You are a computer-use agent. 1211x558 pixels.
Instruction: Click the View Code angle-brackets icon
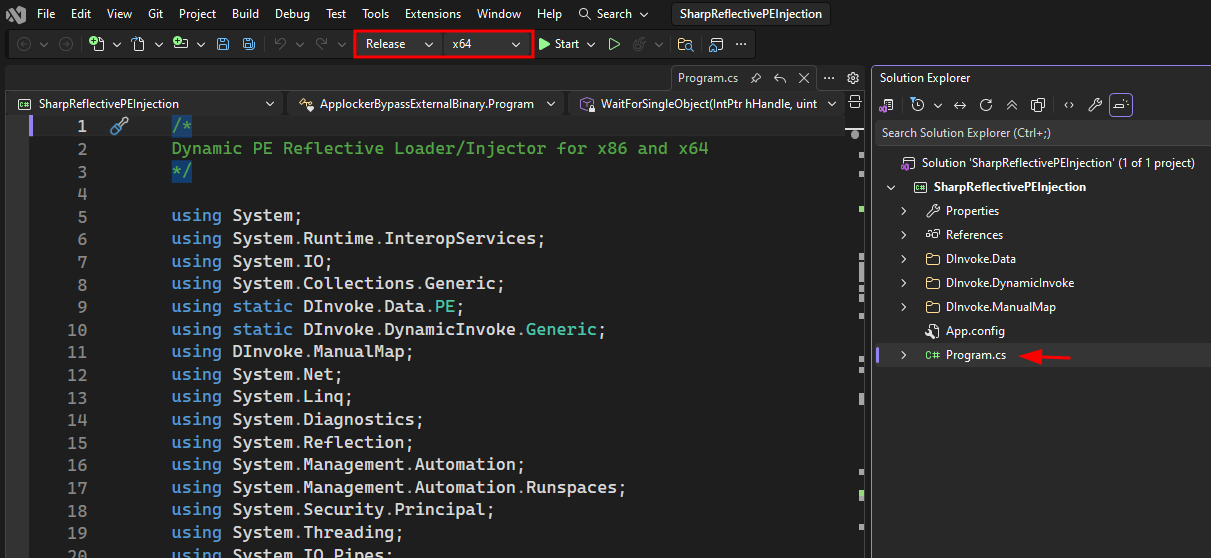click(x=1069, y=105)
